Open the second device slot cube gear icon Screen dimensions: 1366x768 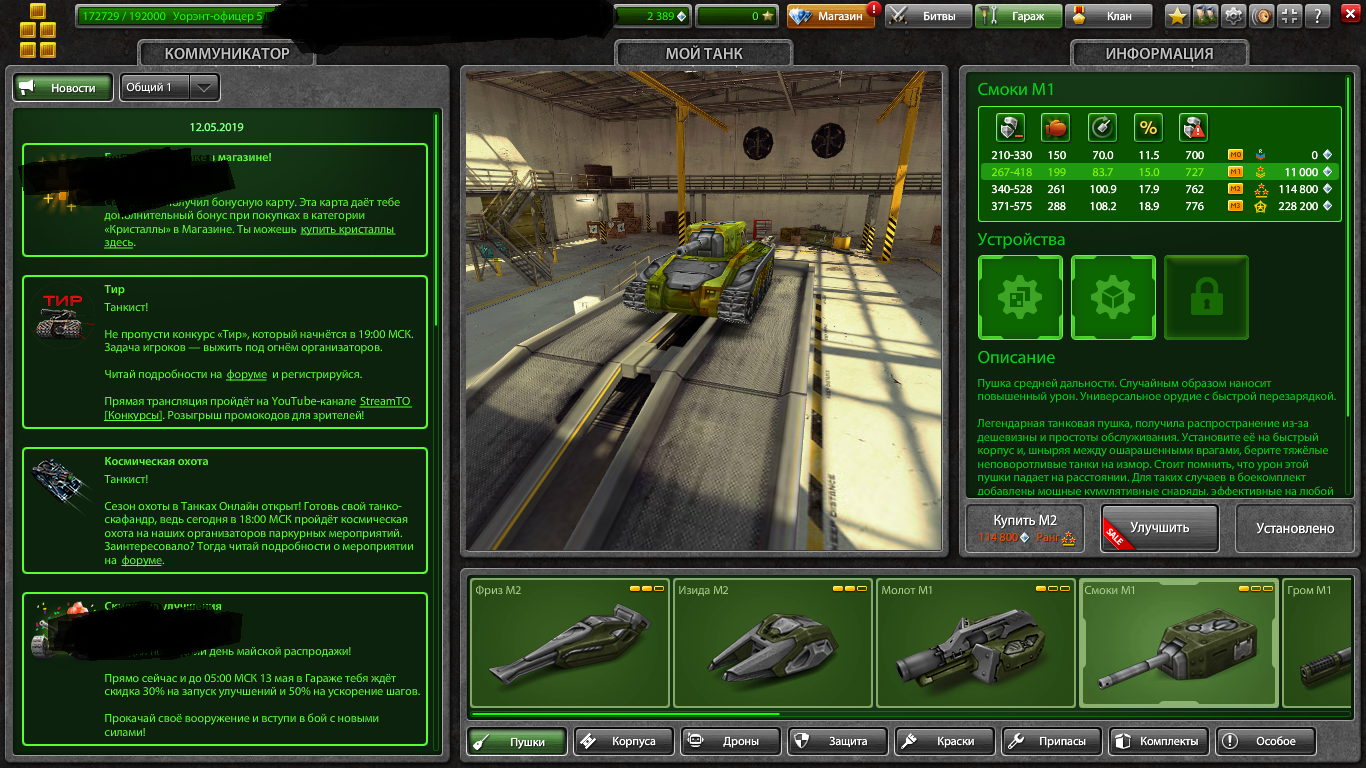[1113, 298]
